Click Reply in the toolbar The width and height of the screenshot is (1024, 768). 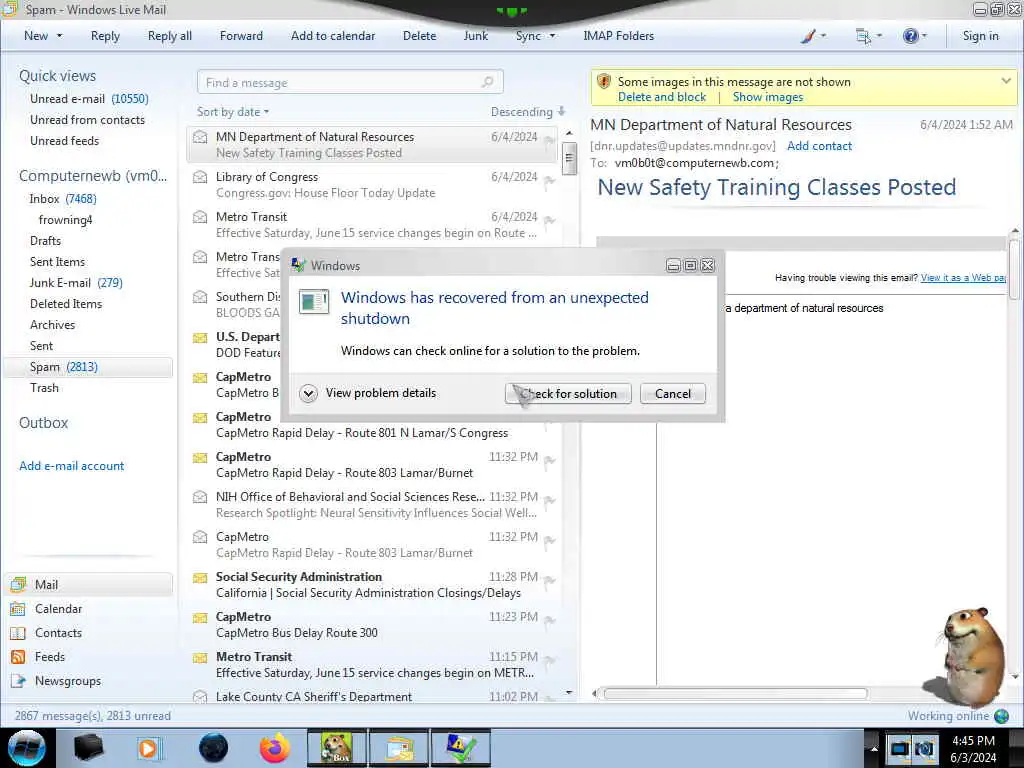[x=105, y=36]
